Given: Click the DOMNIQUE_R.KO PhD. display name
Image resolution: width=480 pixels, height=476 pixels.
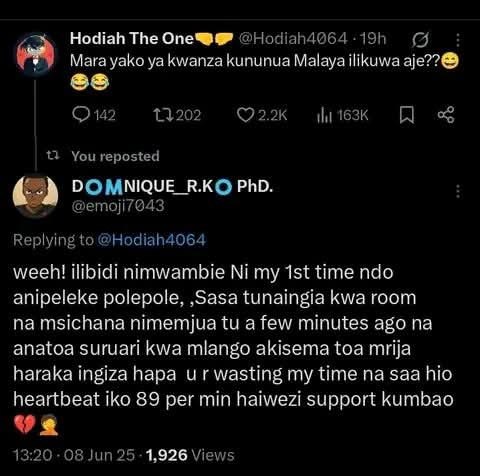Looking at the screenshot, I should 172,187.
